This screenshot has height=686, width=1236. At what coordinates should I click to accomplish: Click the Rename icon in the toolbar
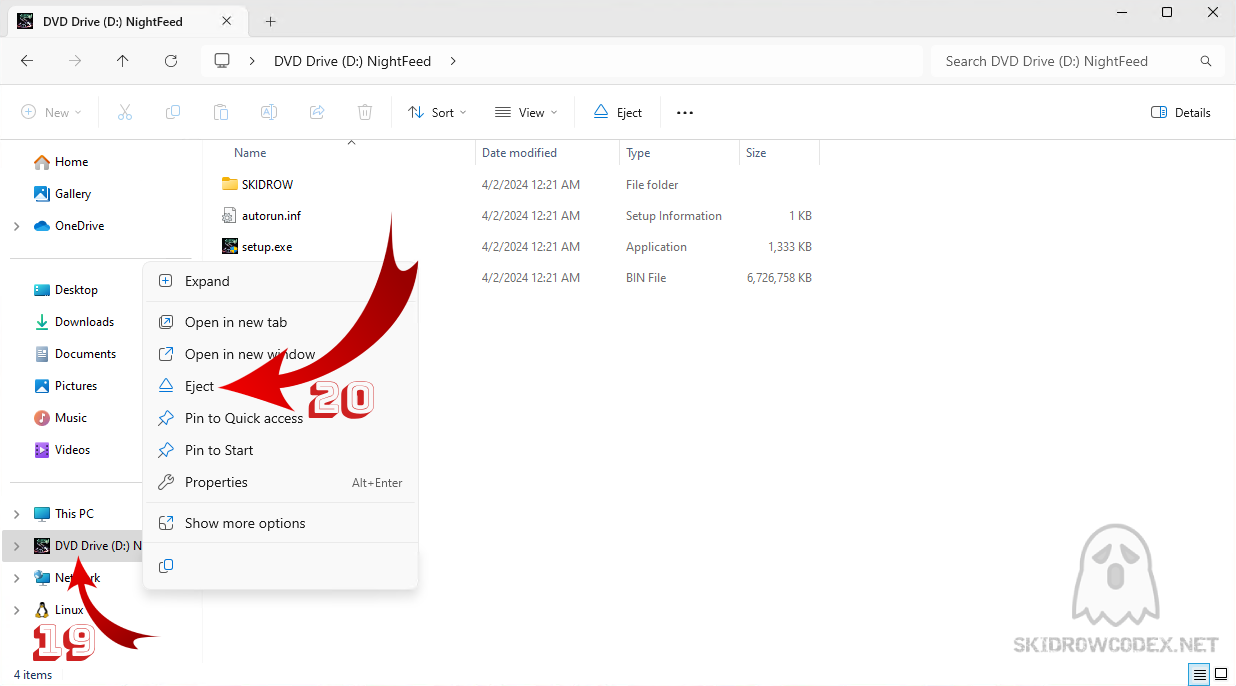pyautogui.click(x=269, y=113)
